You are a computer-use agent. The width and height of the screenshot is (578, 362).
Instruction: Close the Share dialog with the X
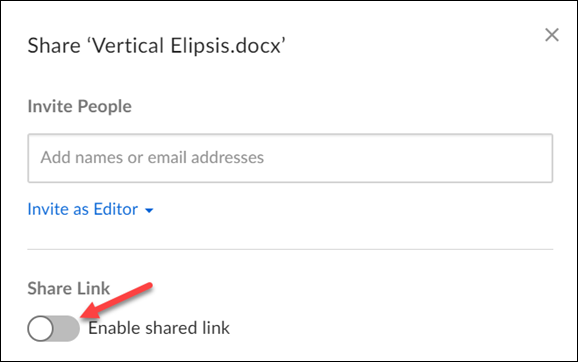point(552,35)
